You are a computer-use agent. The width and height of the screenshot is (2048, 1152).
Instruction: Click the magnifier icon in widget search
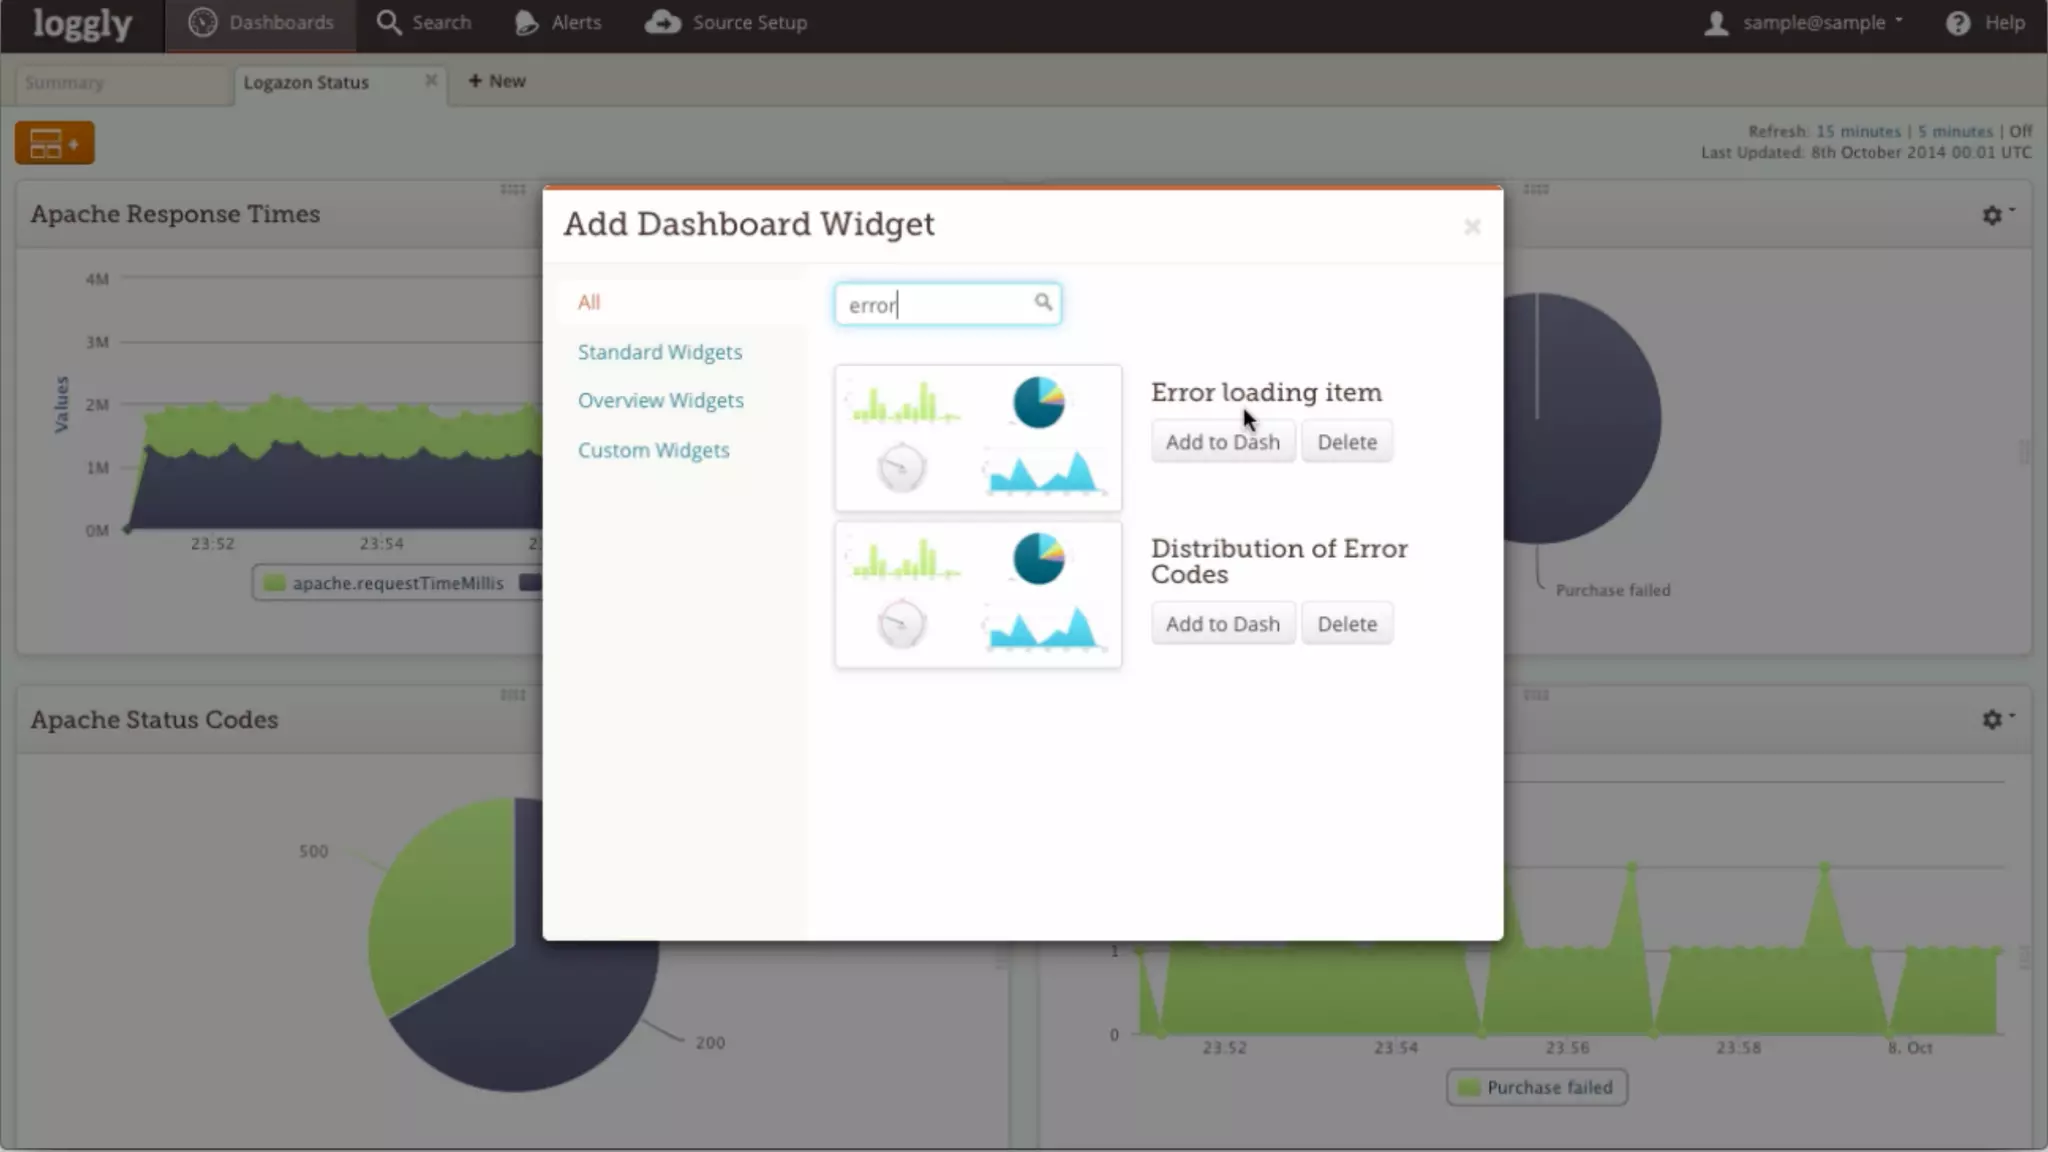(x=1043, y=302)
